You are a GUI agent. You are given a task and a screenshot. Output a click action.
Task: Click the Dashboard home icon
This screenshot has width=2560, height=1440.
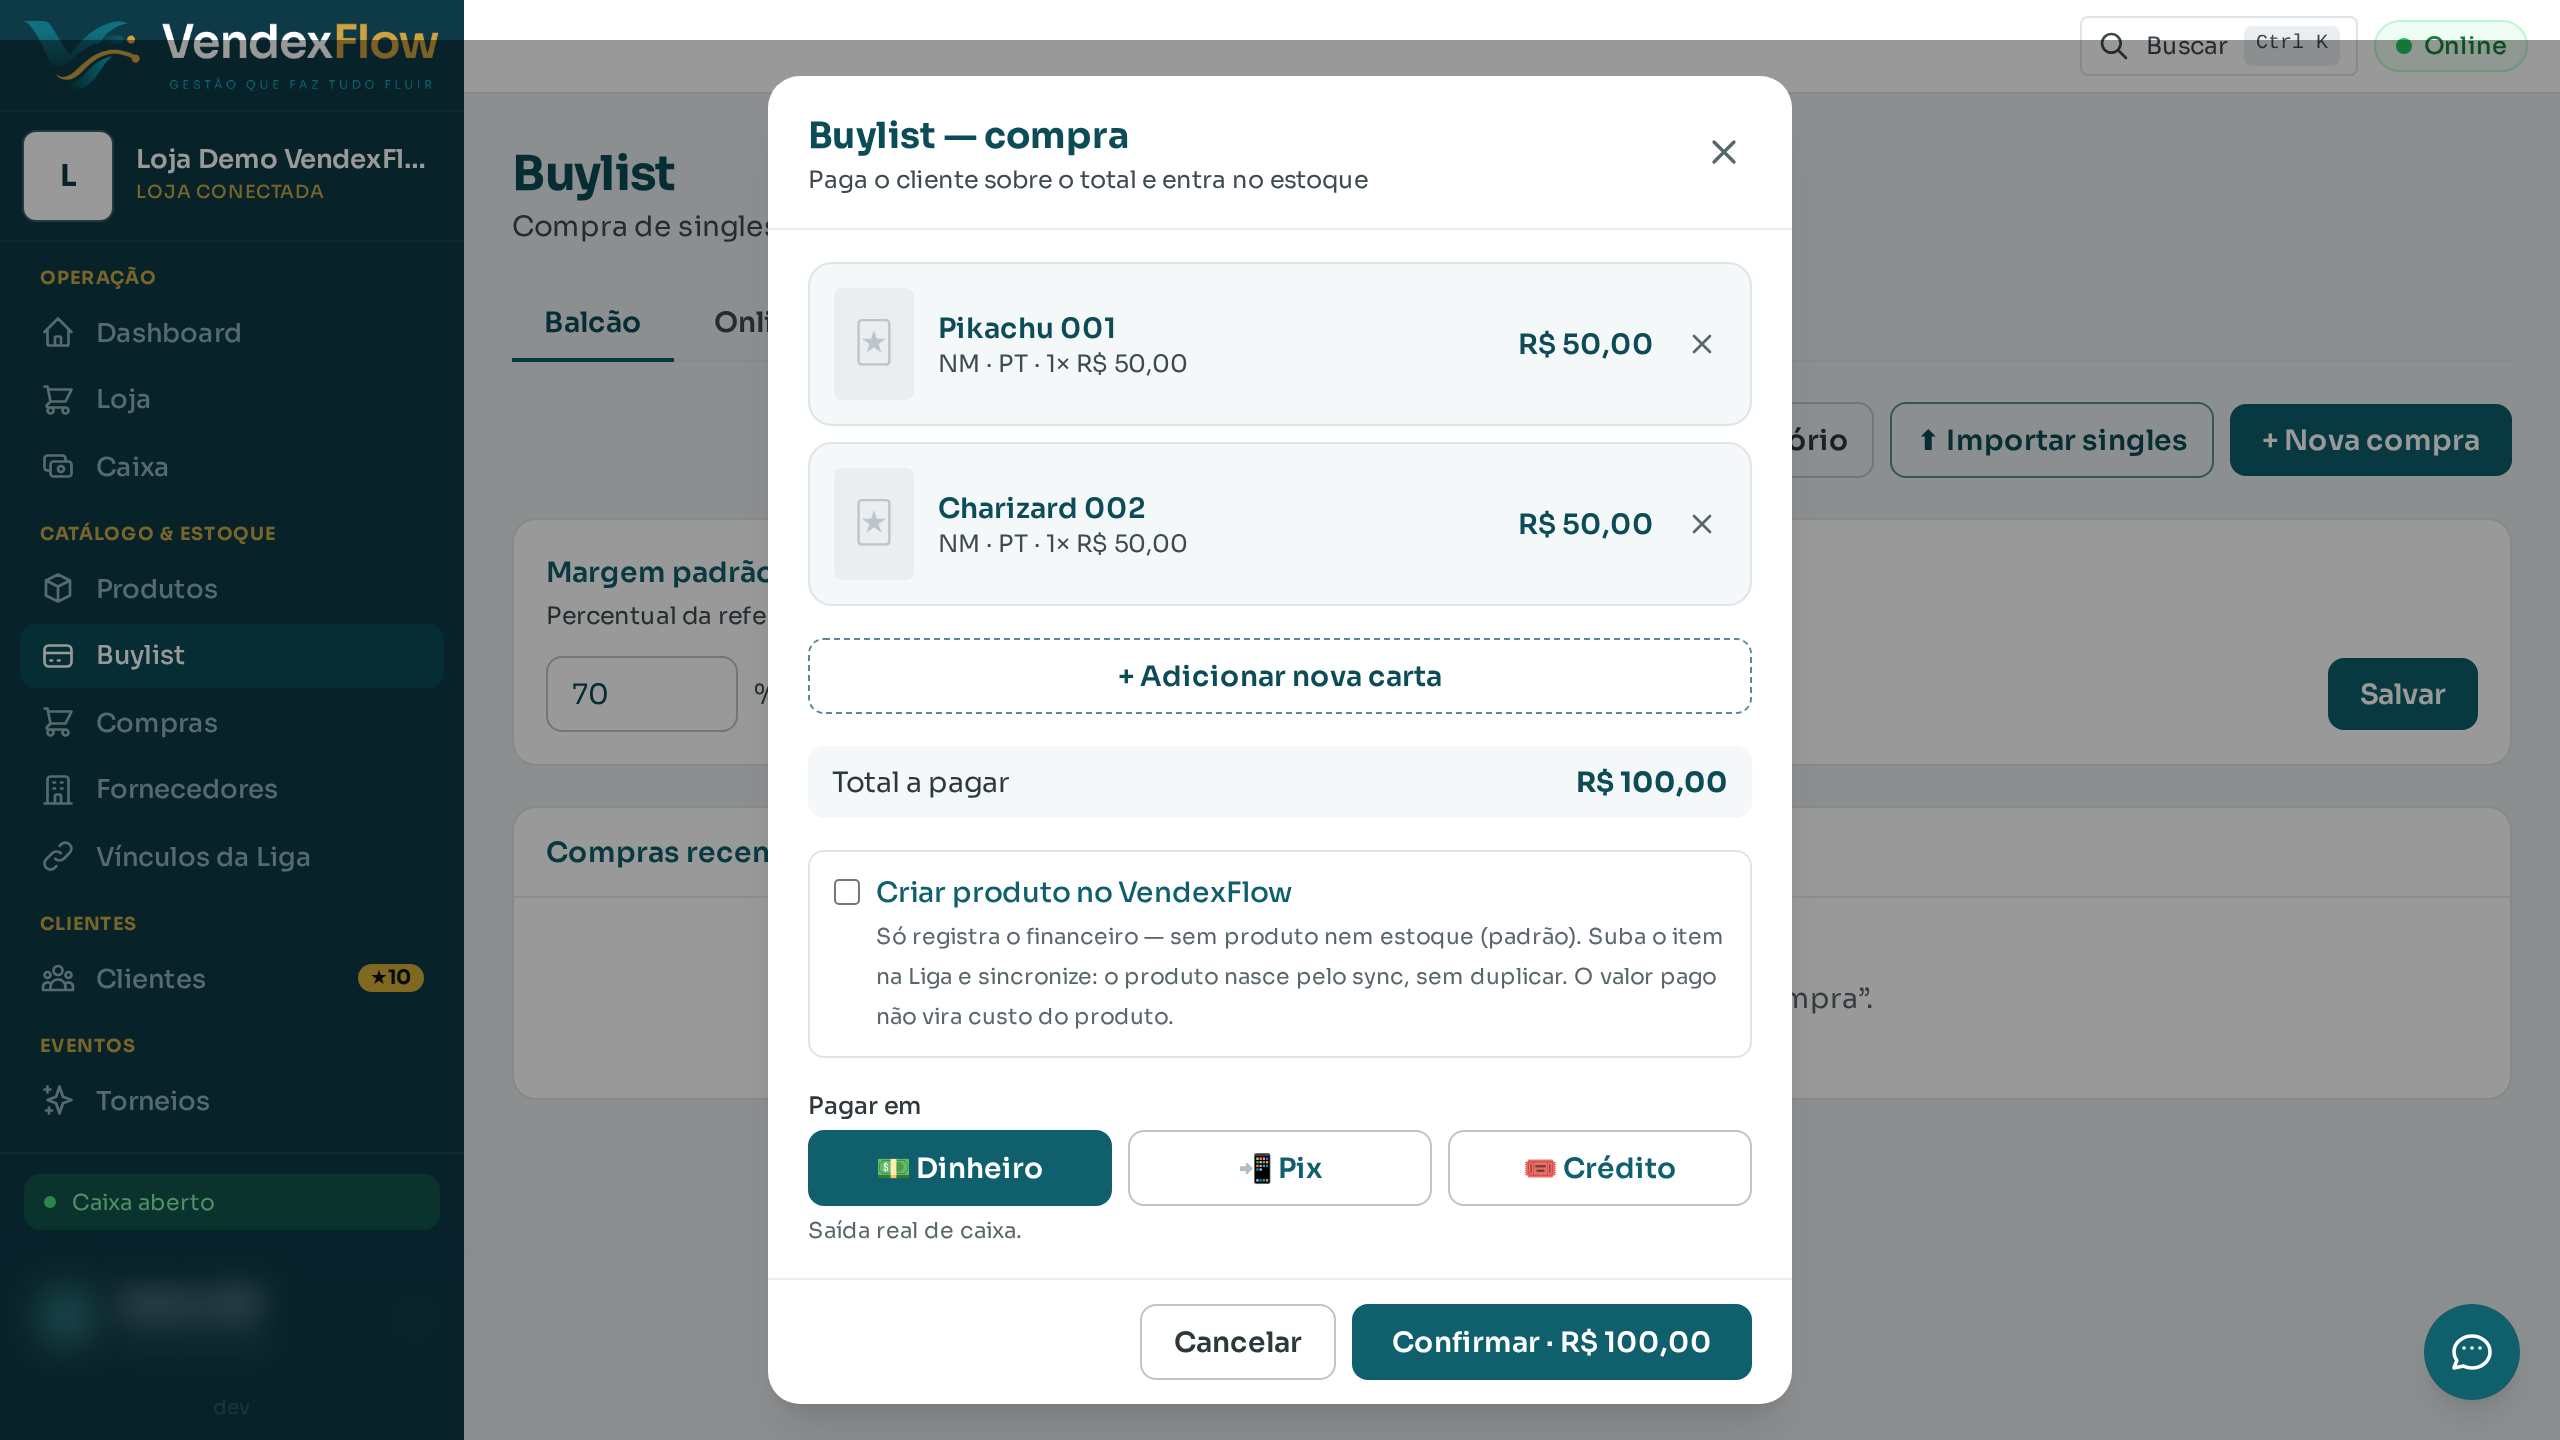click(x=58, y=333)
